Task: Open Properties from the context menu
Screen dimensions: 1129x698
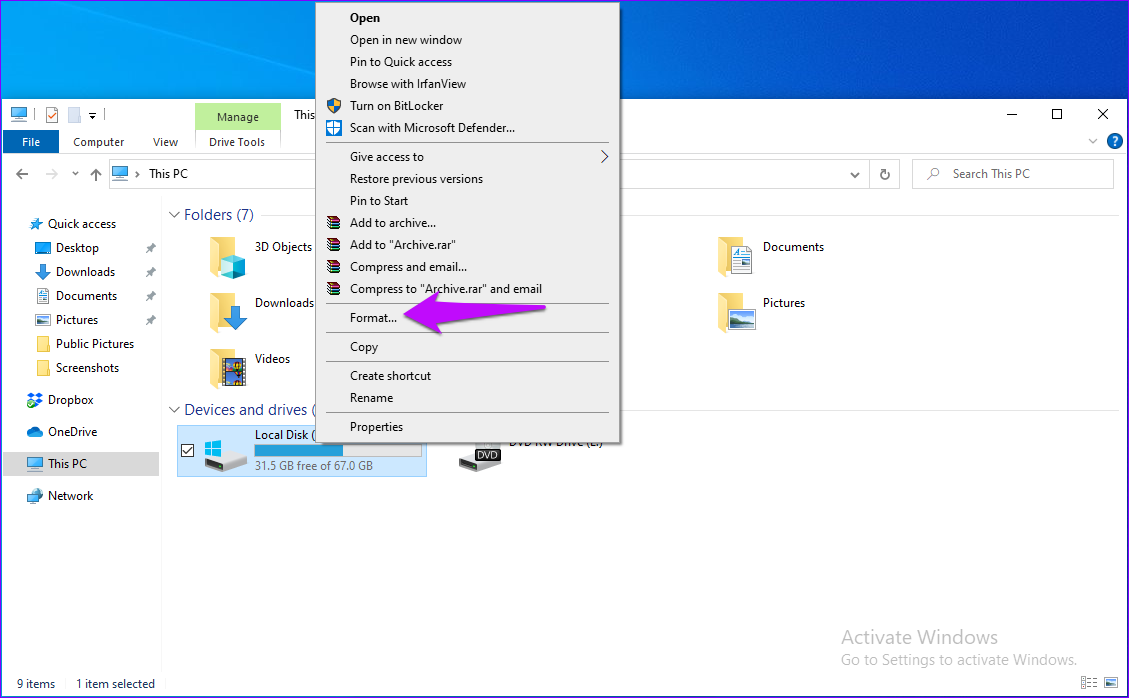Action: (376, 426)
